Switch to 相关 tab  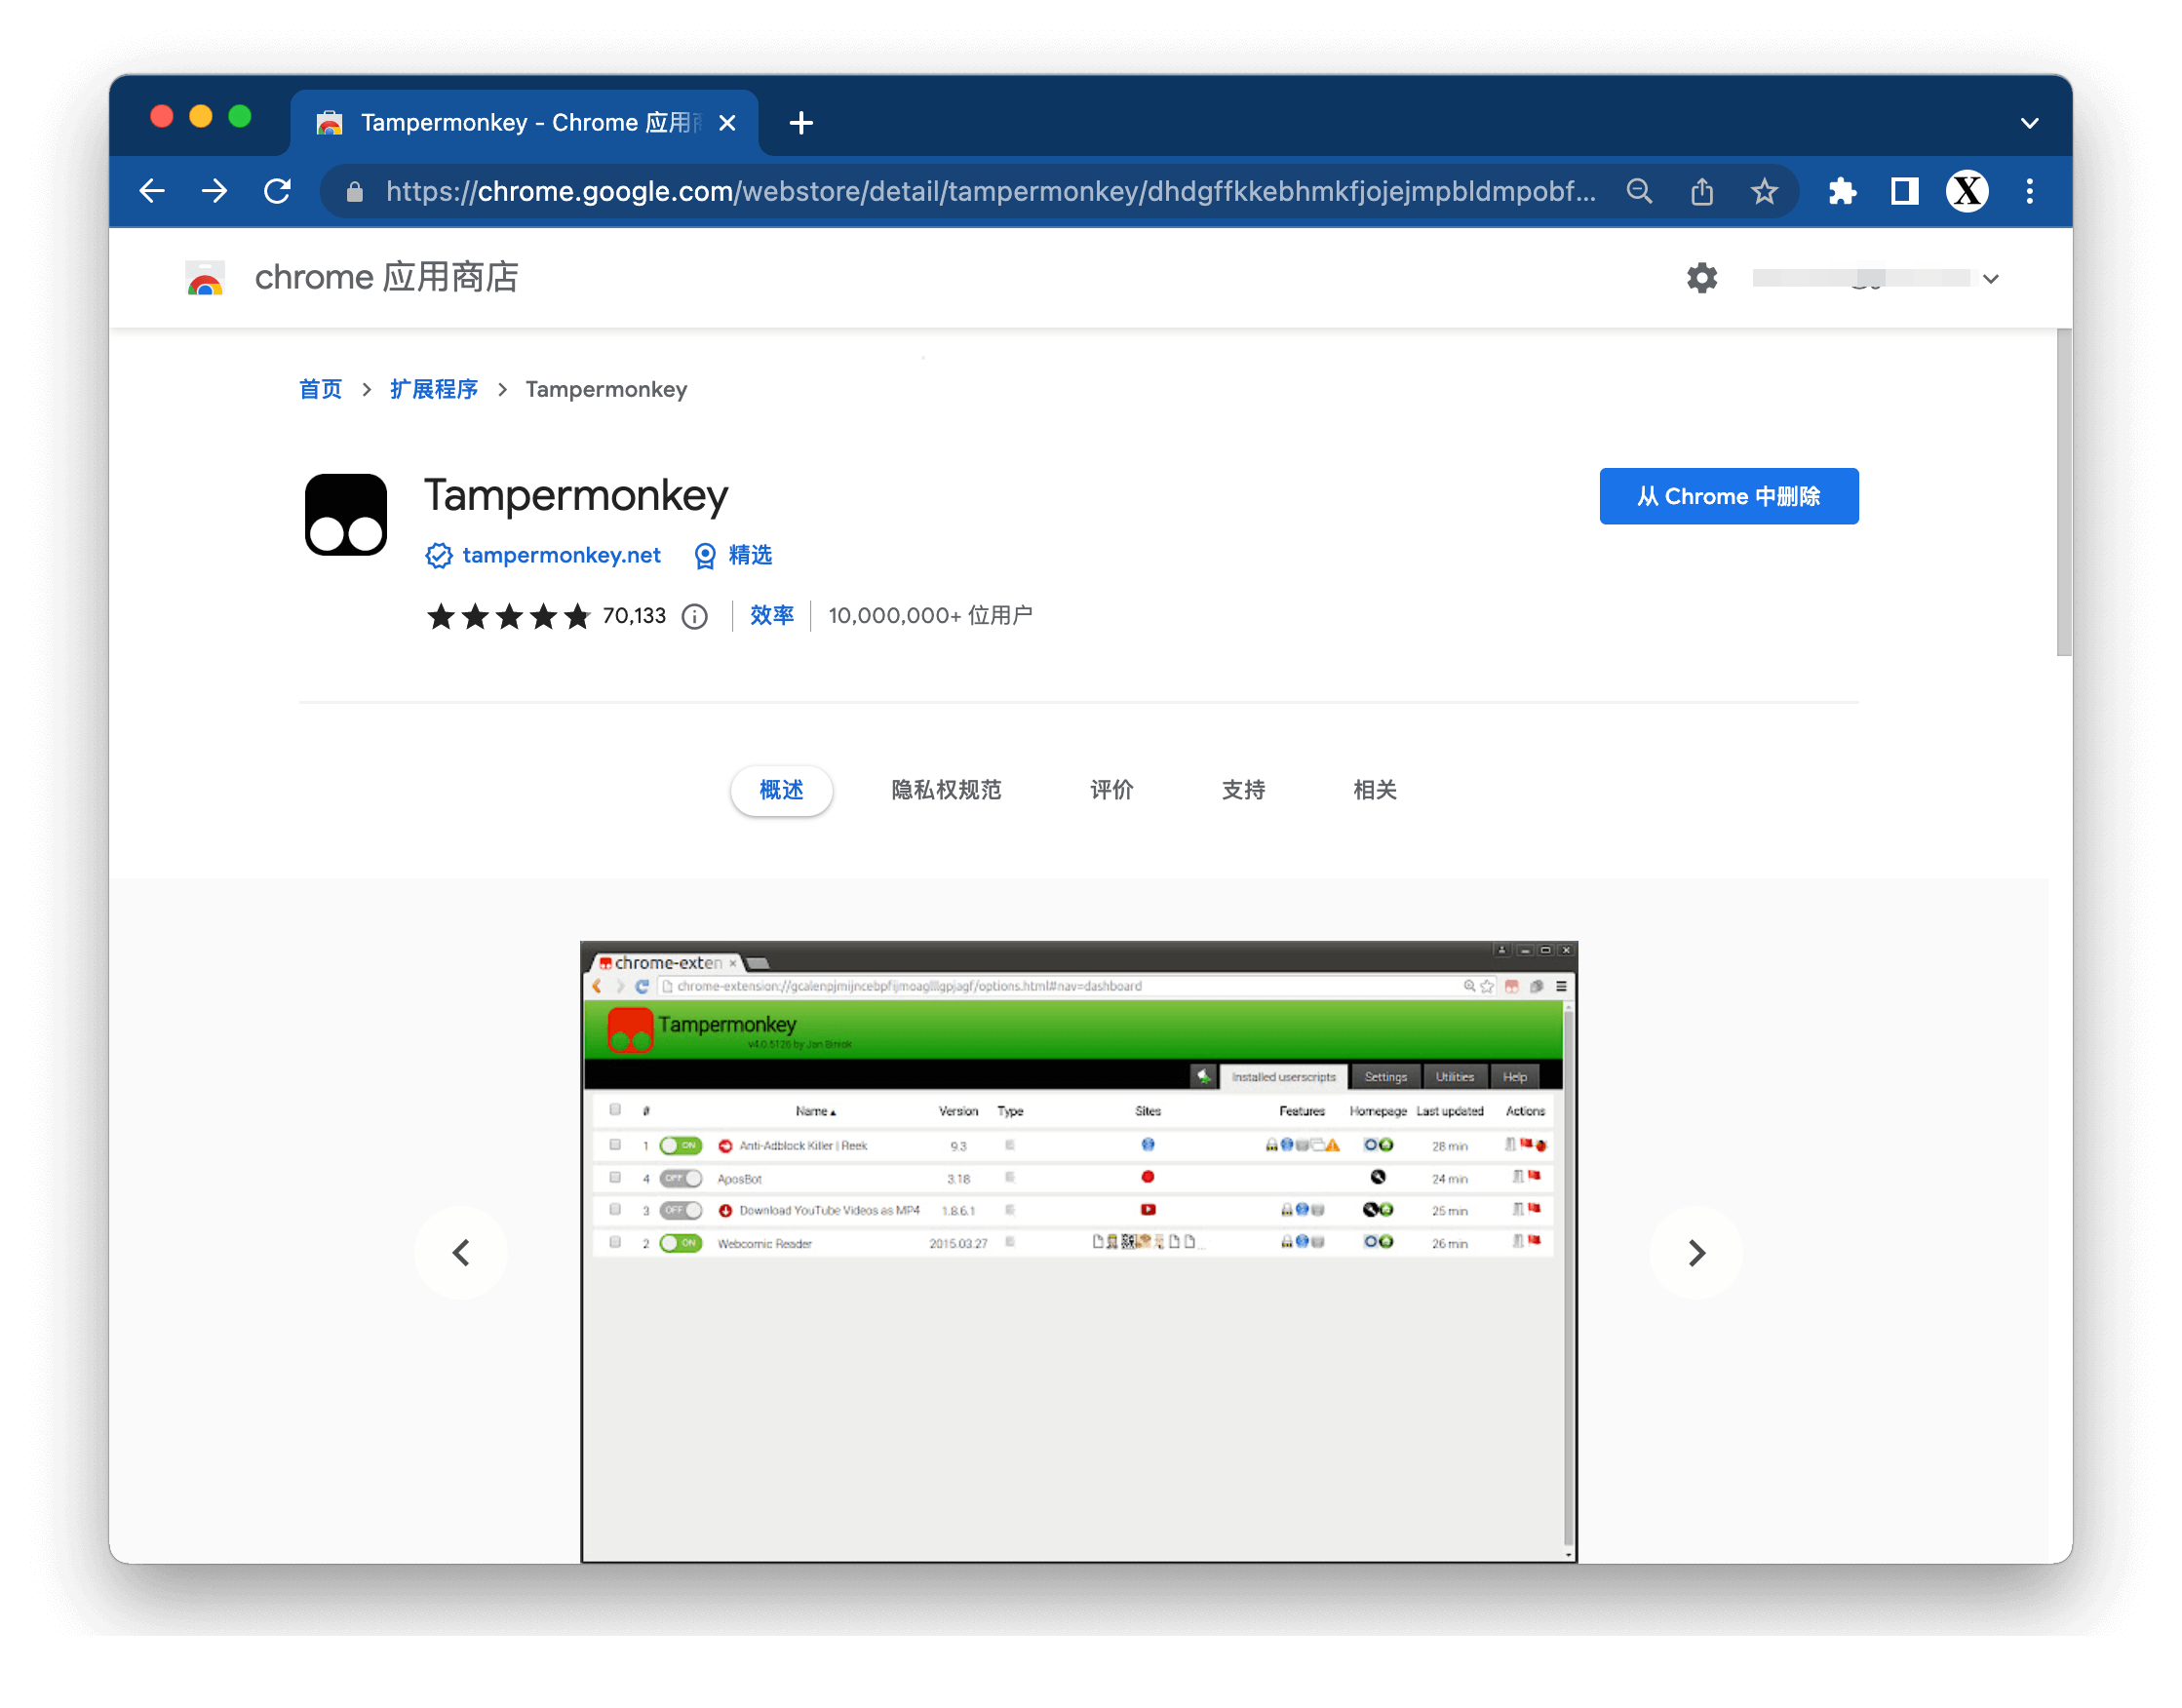click(1373, 790)
